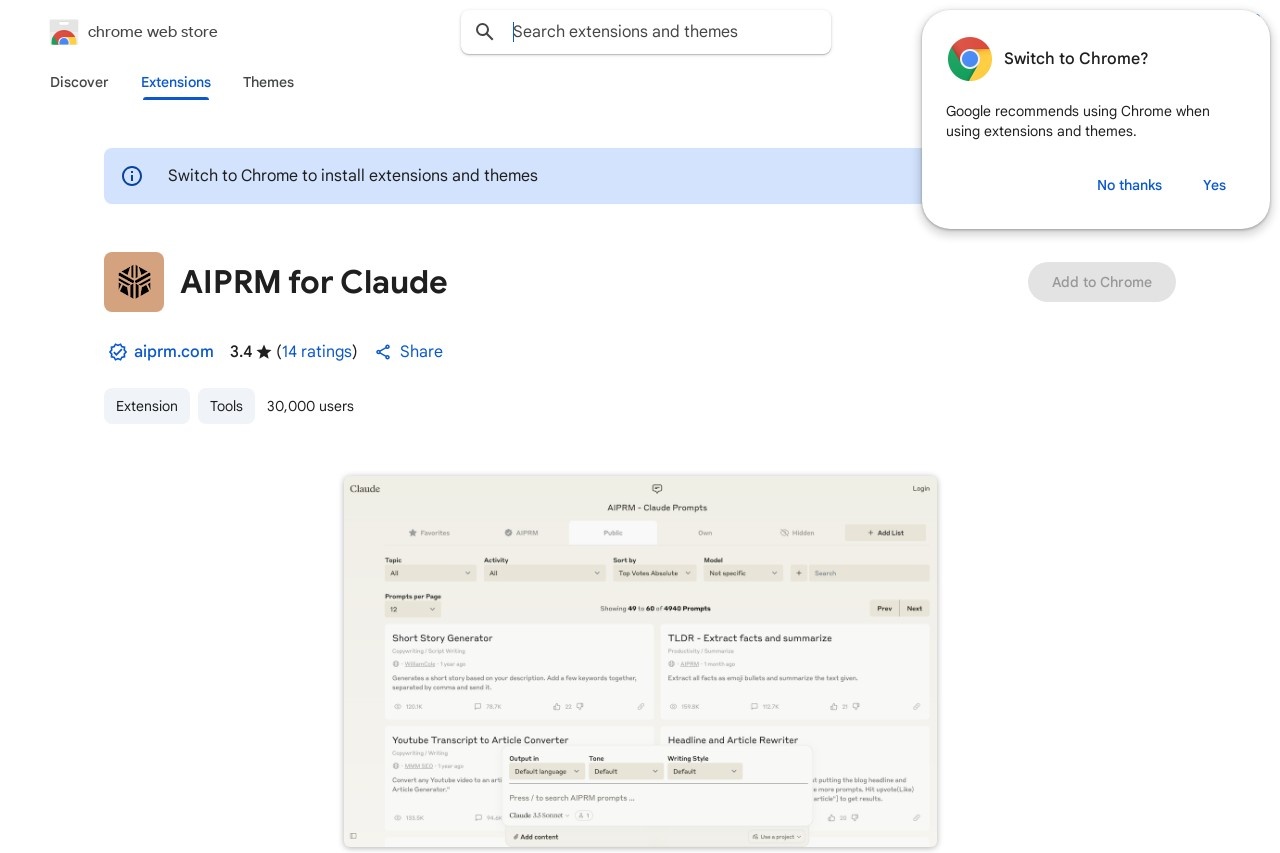Screen dimensions: 1280x853
Task: Click the 30,000 users text
Action: click(310, 406)
